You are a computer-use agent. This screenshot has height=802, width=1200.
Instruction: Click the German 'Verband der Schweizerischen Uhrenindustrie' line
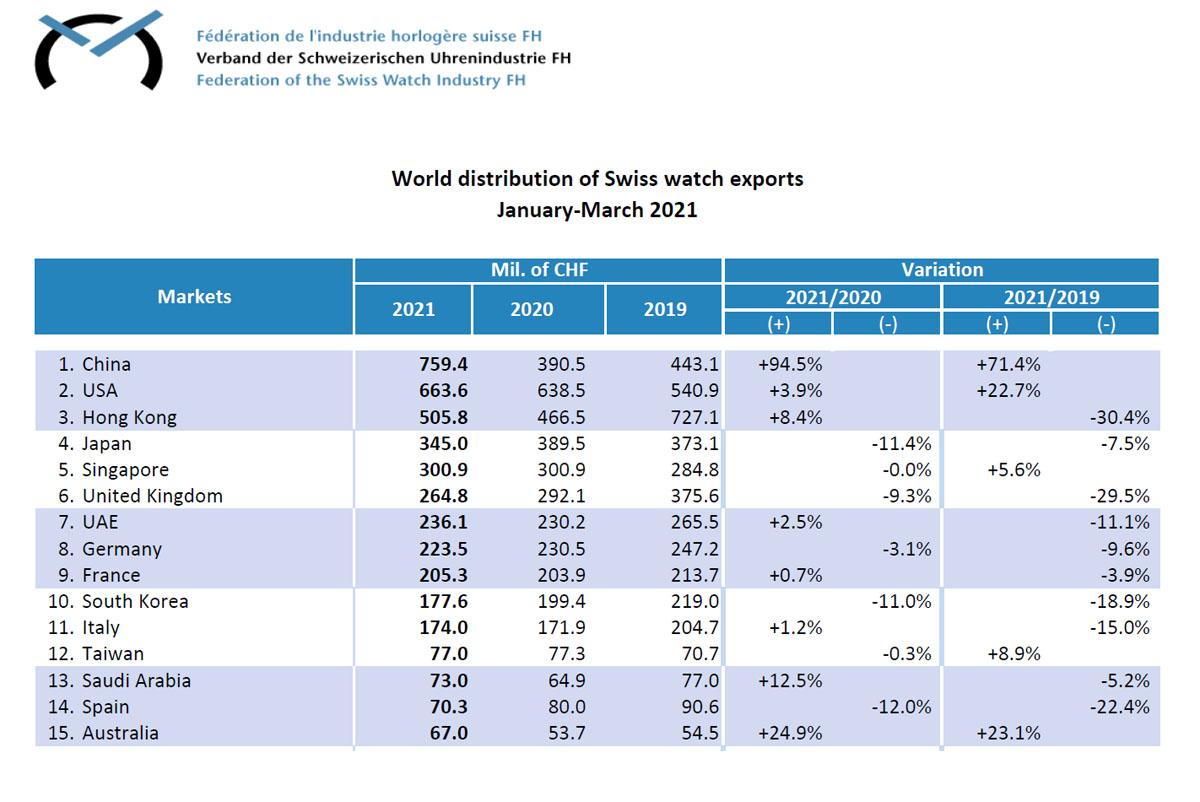click(384, 58)
